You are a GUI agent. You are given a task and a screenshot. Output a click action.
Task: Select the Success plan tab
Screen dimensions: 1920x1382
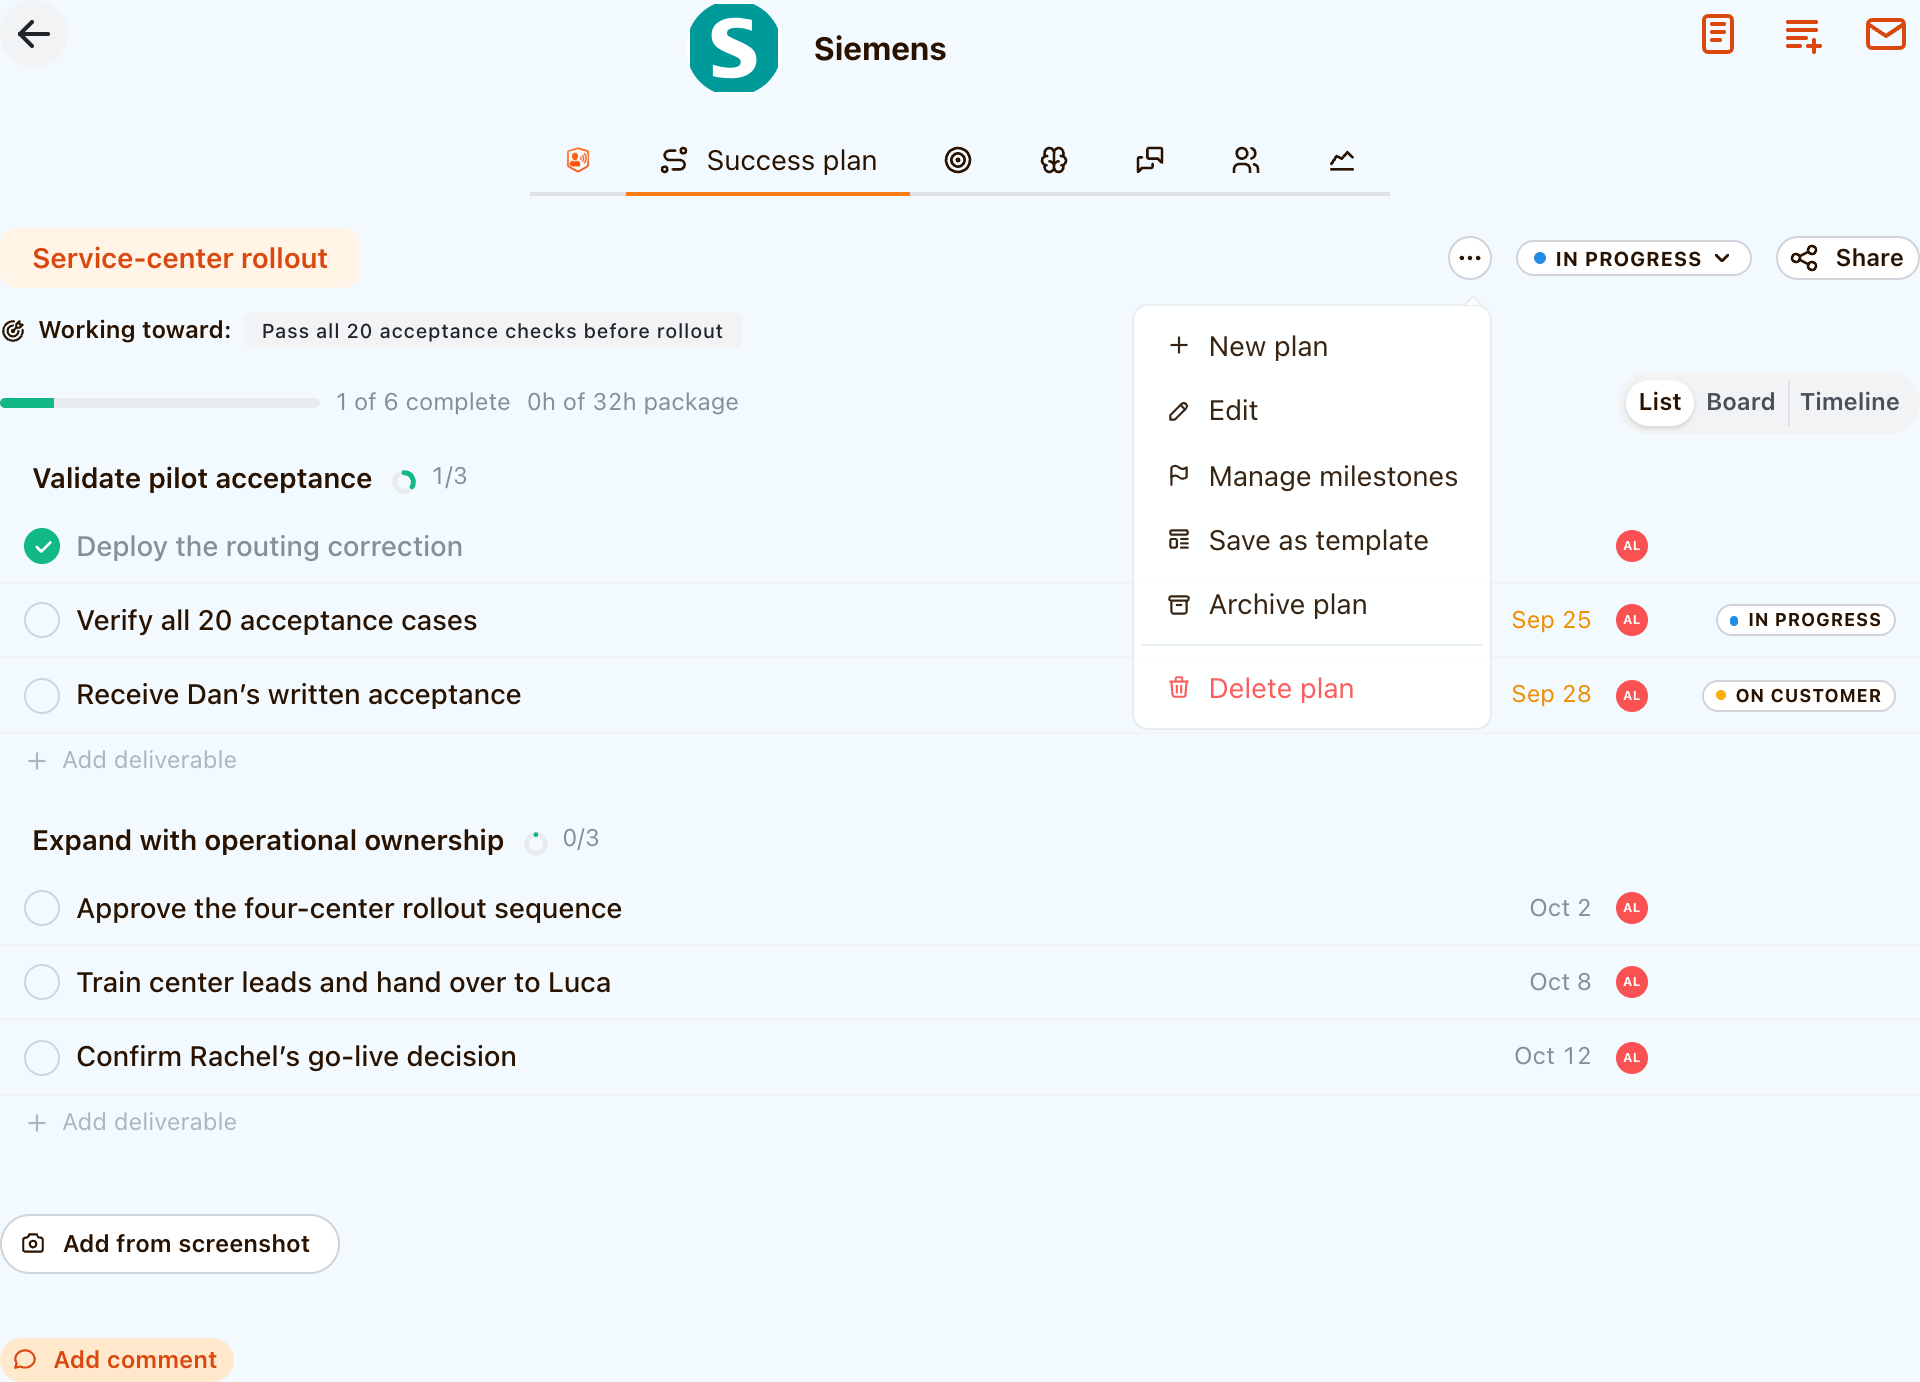[768, 160]
